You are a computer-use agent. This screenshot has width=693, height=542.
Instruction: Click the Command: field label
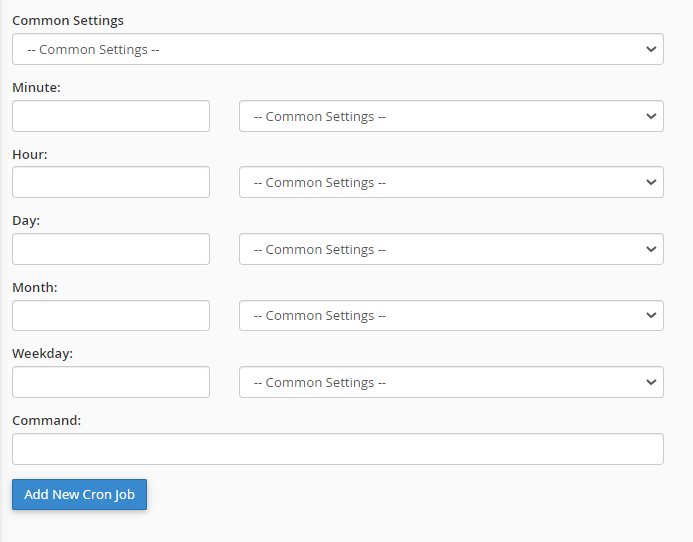pyautogui.click(x=47, y=420)
